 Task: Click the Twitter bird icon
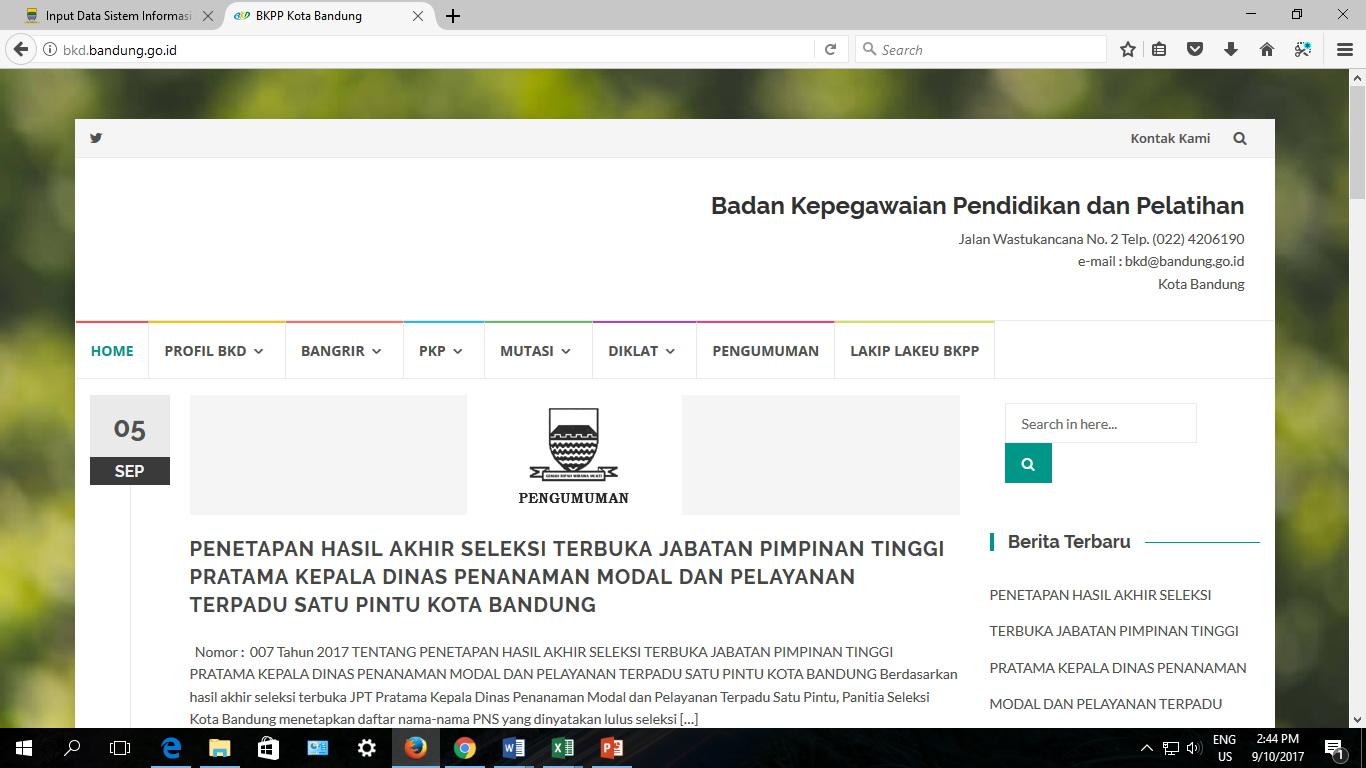96,138
